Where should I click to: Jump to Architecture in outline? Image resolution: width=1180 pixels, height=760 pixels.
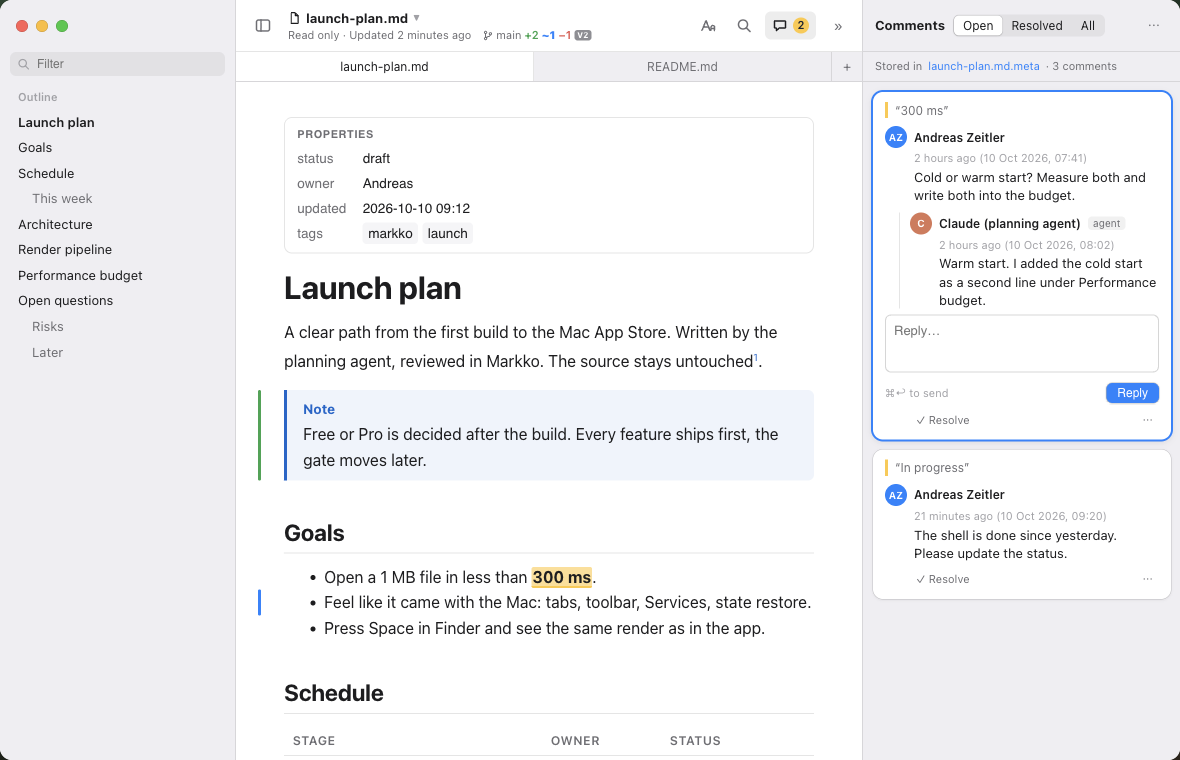click(x=55, y=224)
